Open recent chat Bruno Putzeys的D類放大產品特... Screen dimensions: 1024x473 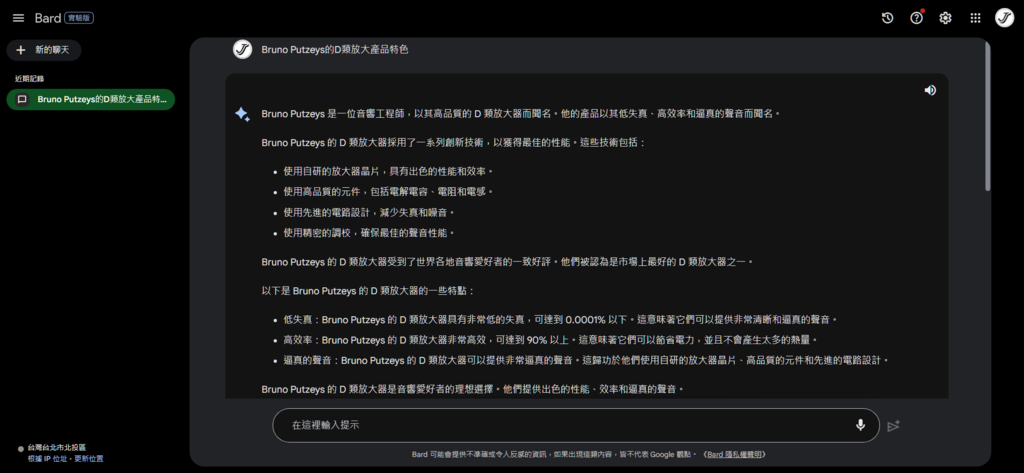click(91, 99)
